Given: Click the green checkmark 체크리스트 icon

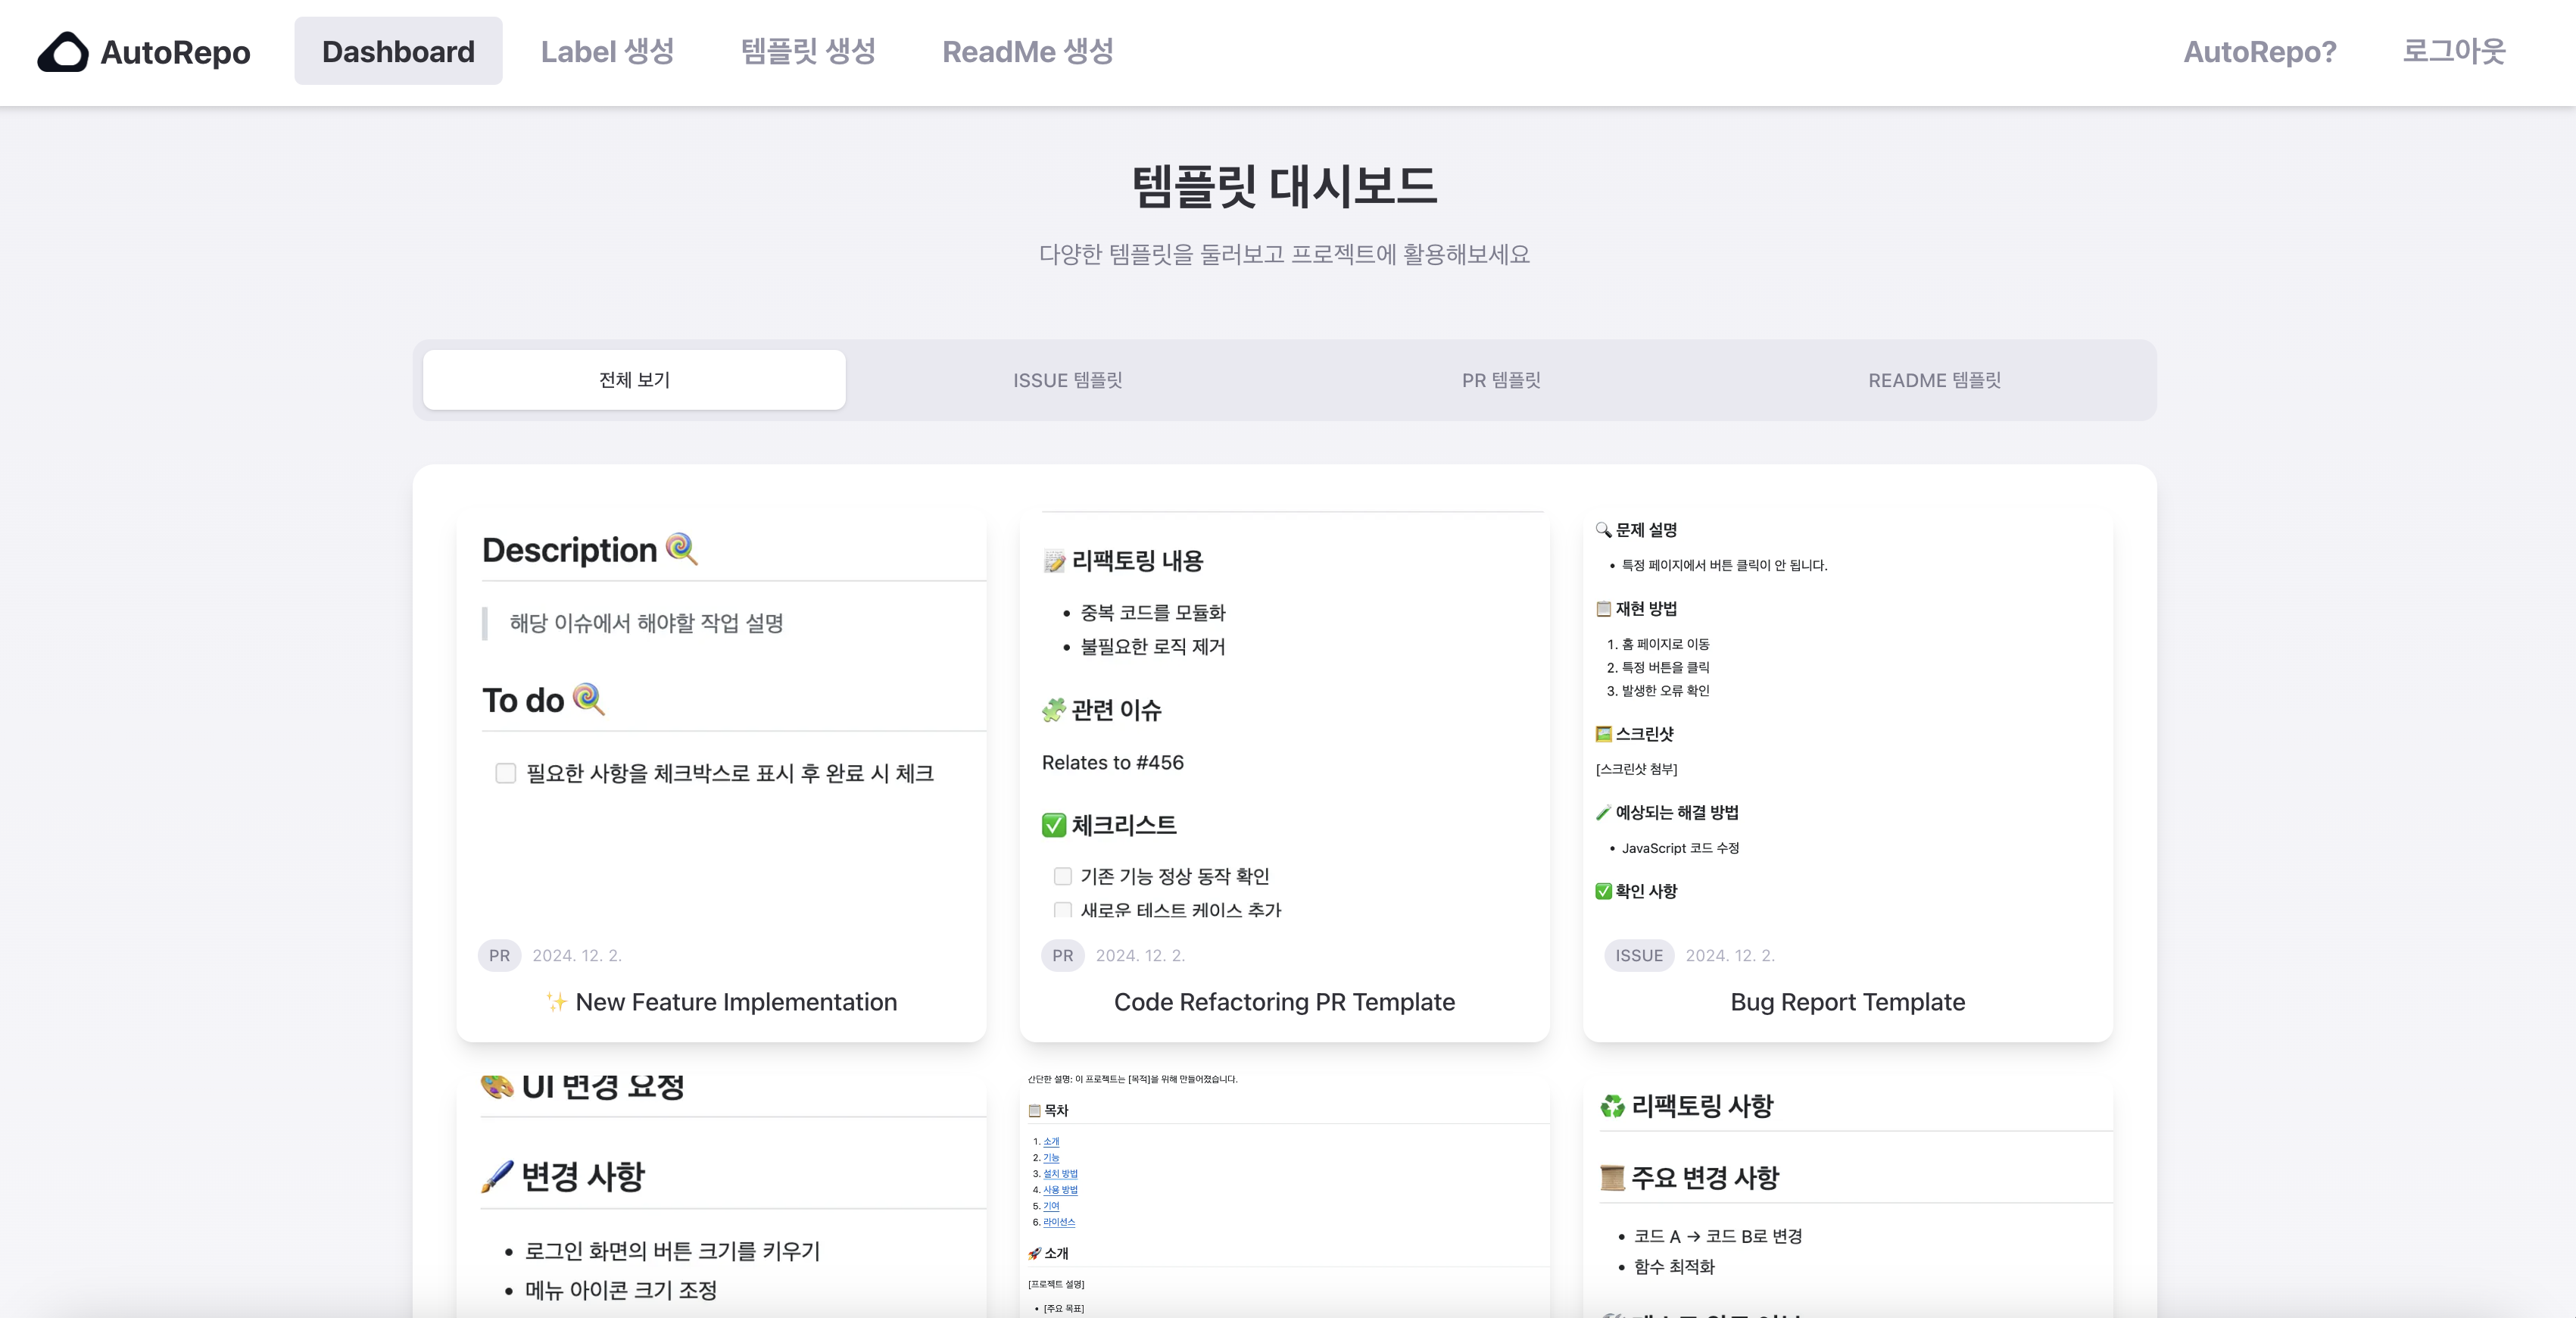Looking at the screenshot, I should [x=1053, y=825].
